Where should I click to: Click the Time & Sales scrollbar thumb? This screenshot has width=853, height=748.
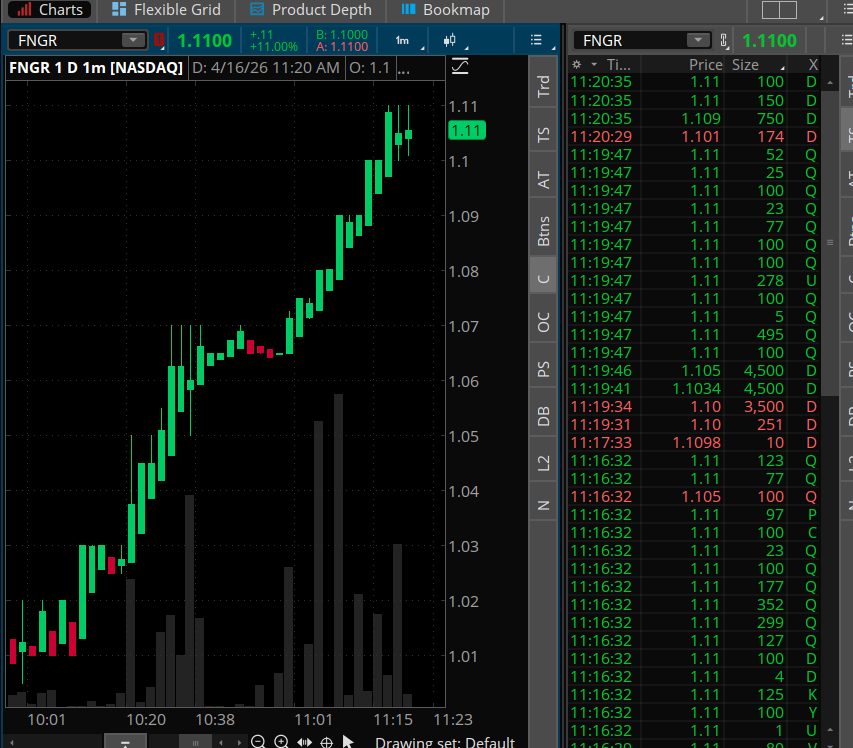click(x=830, y=243)
